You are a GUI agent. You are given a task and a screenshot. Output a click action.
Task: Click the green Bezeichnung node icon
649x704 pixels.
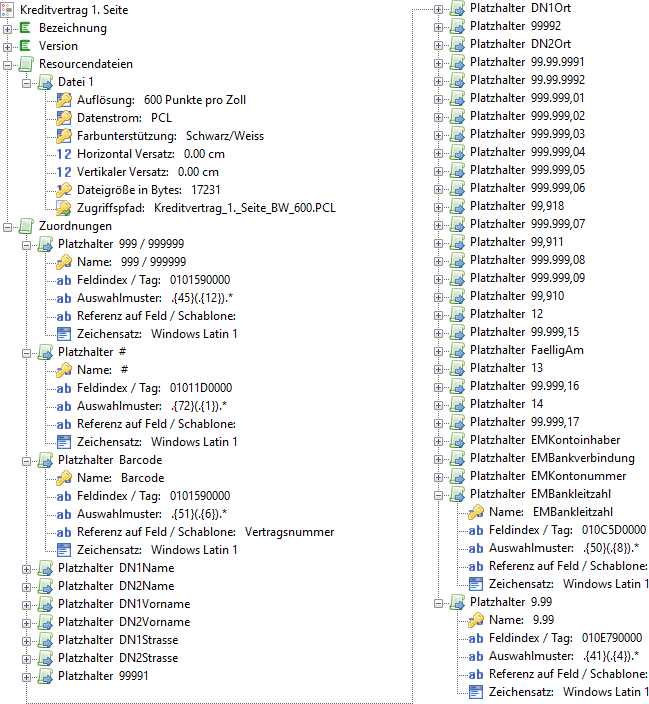click(x=27, y=28)
